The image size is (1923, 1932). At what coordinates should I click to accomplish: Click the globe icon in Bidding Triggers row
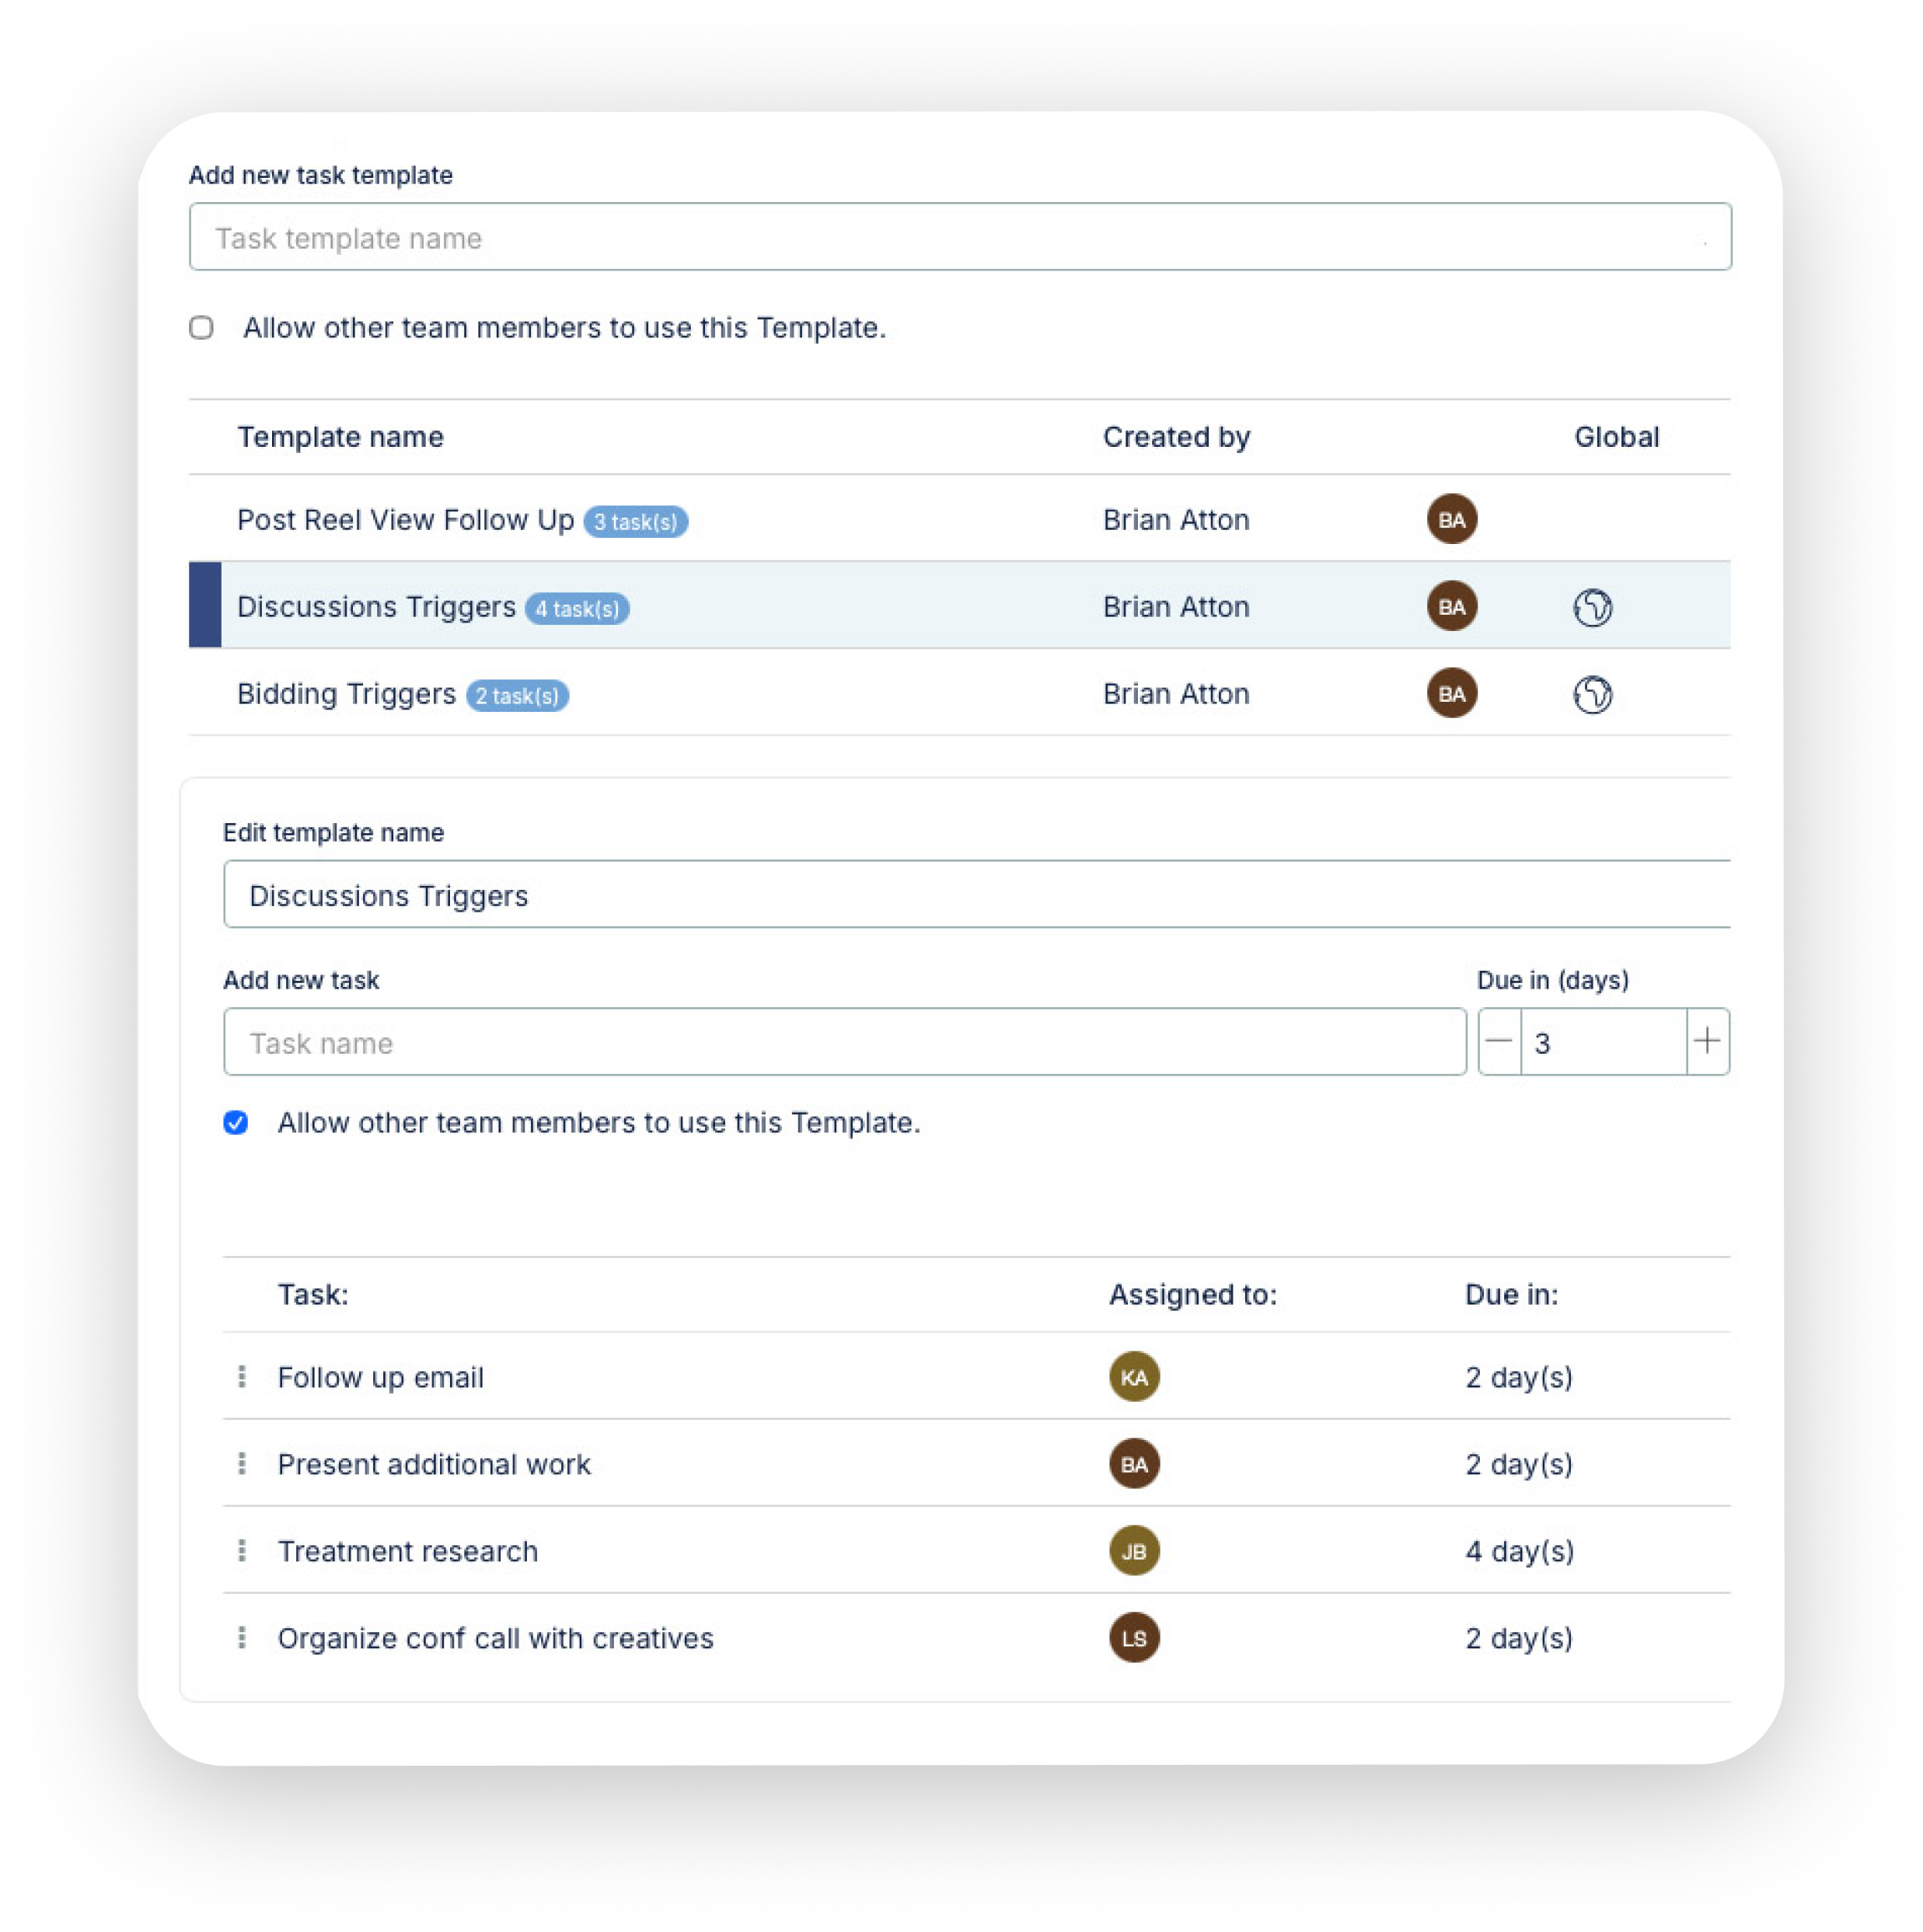coord(1592,694)
